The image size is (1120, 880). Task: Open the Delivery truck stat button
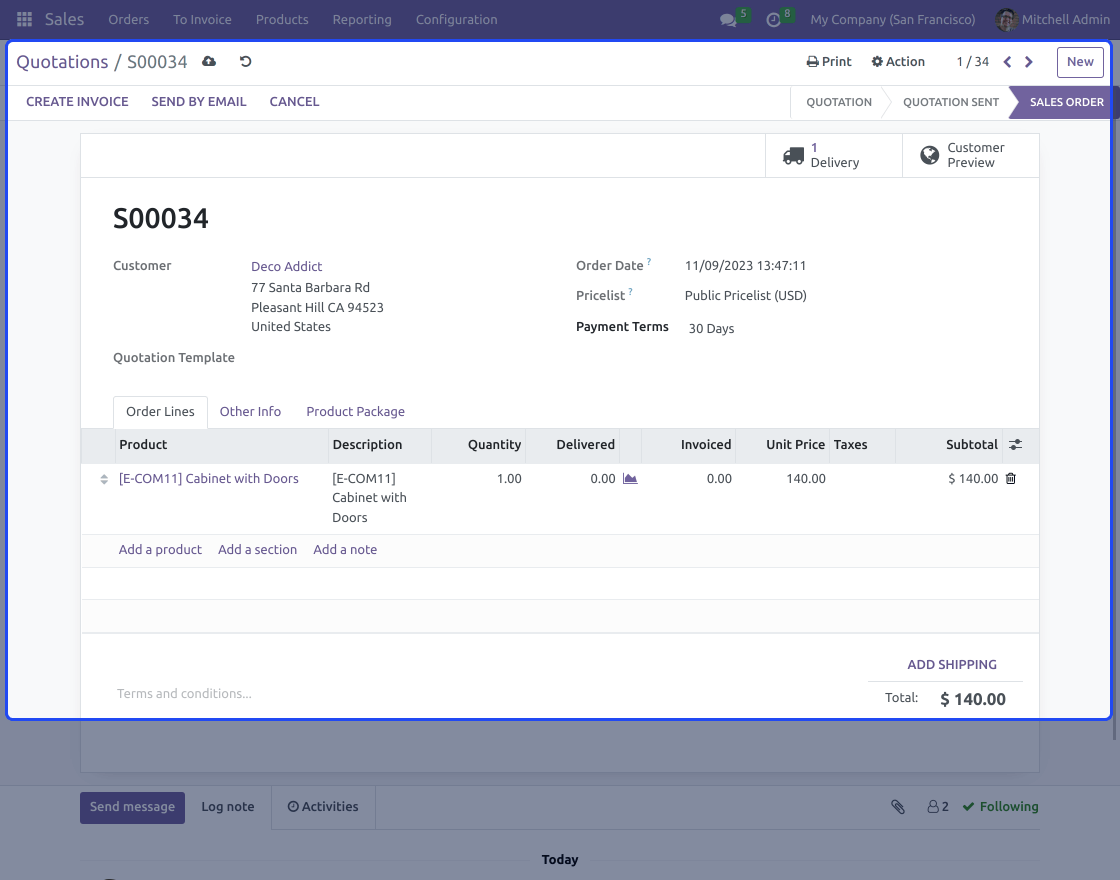(x=834, y=155)
